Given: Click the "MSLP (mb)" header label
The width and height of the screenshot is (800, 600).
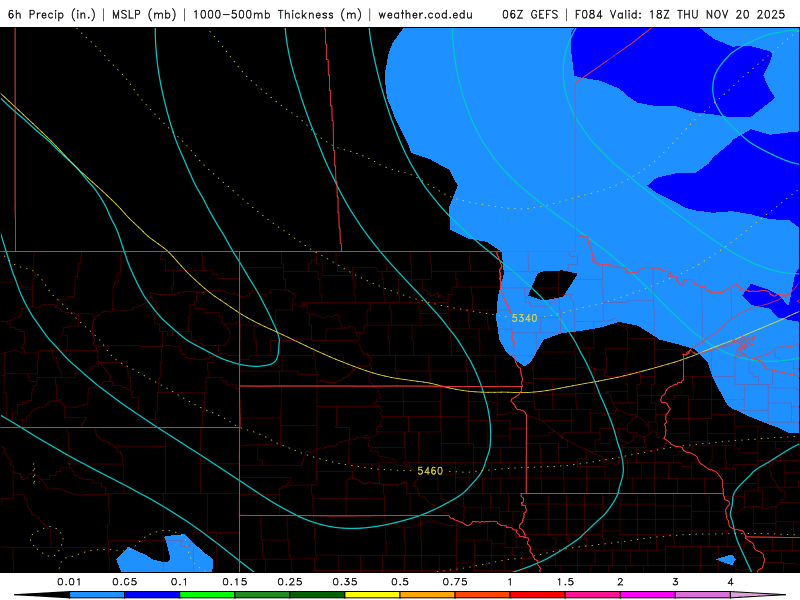Looking at the screenshot, I should (x=144, y=14).
